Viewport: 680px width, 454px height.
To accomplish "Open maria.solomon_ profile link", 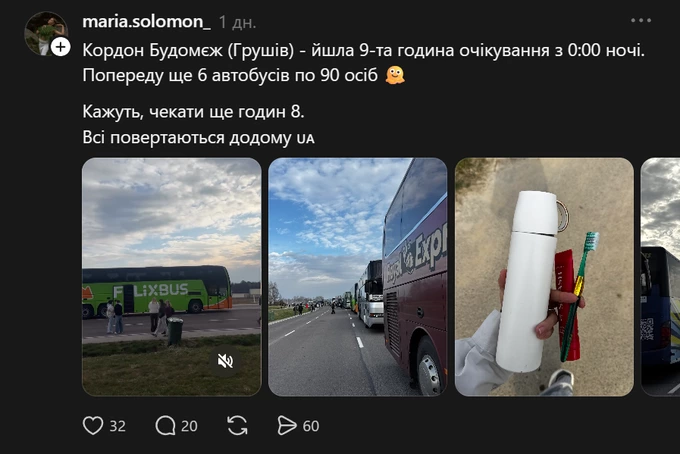I will [147, 21].
